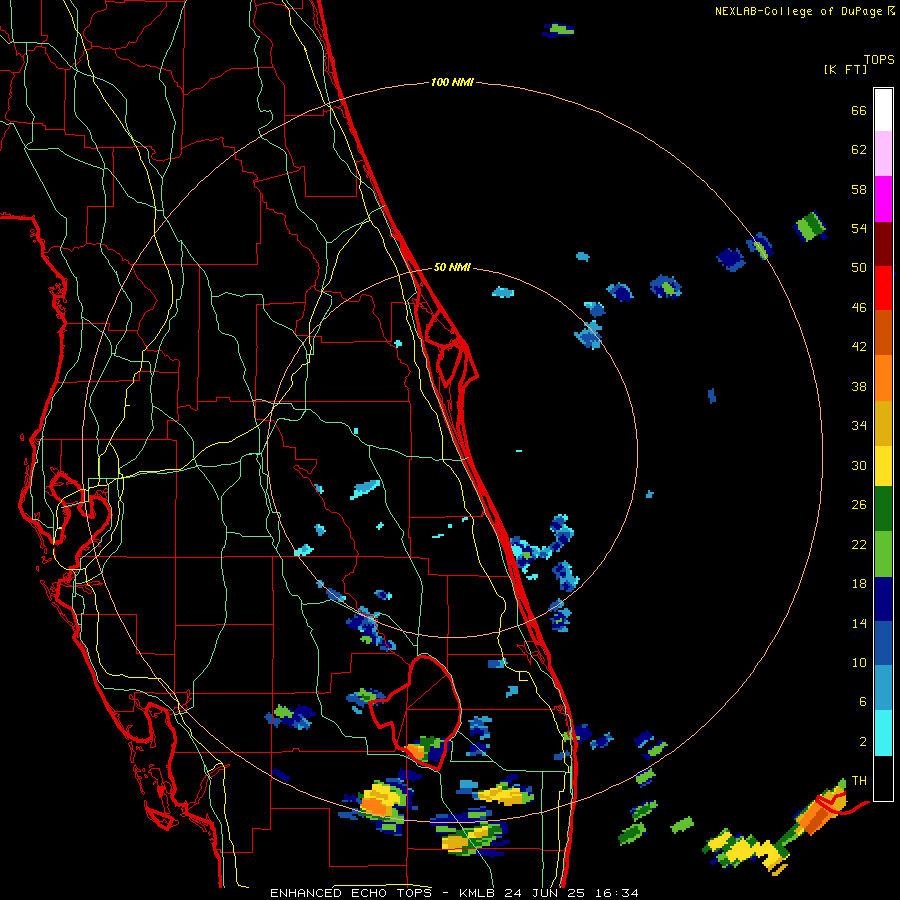Select the legend value 2
This screenshot has width=900, height=900.
(863, 741)
